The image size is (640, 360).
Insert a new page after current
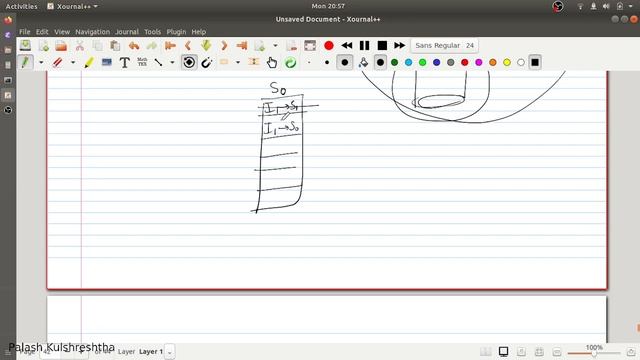(260, 45)
